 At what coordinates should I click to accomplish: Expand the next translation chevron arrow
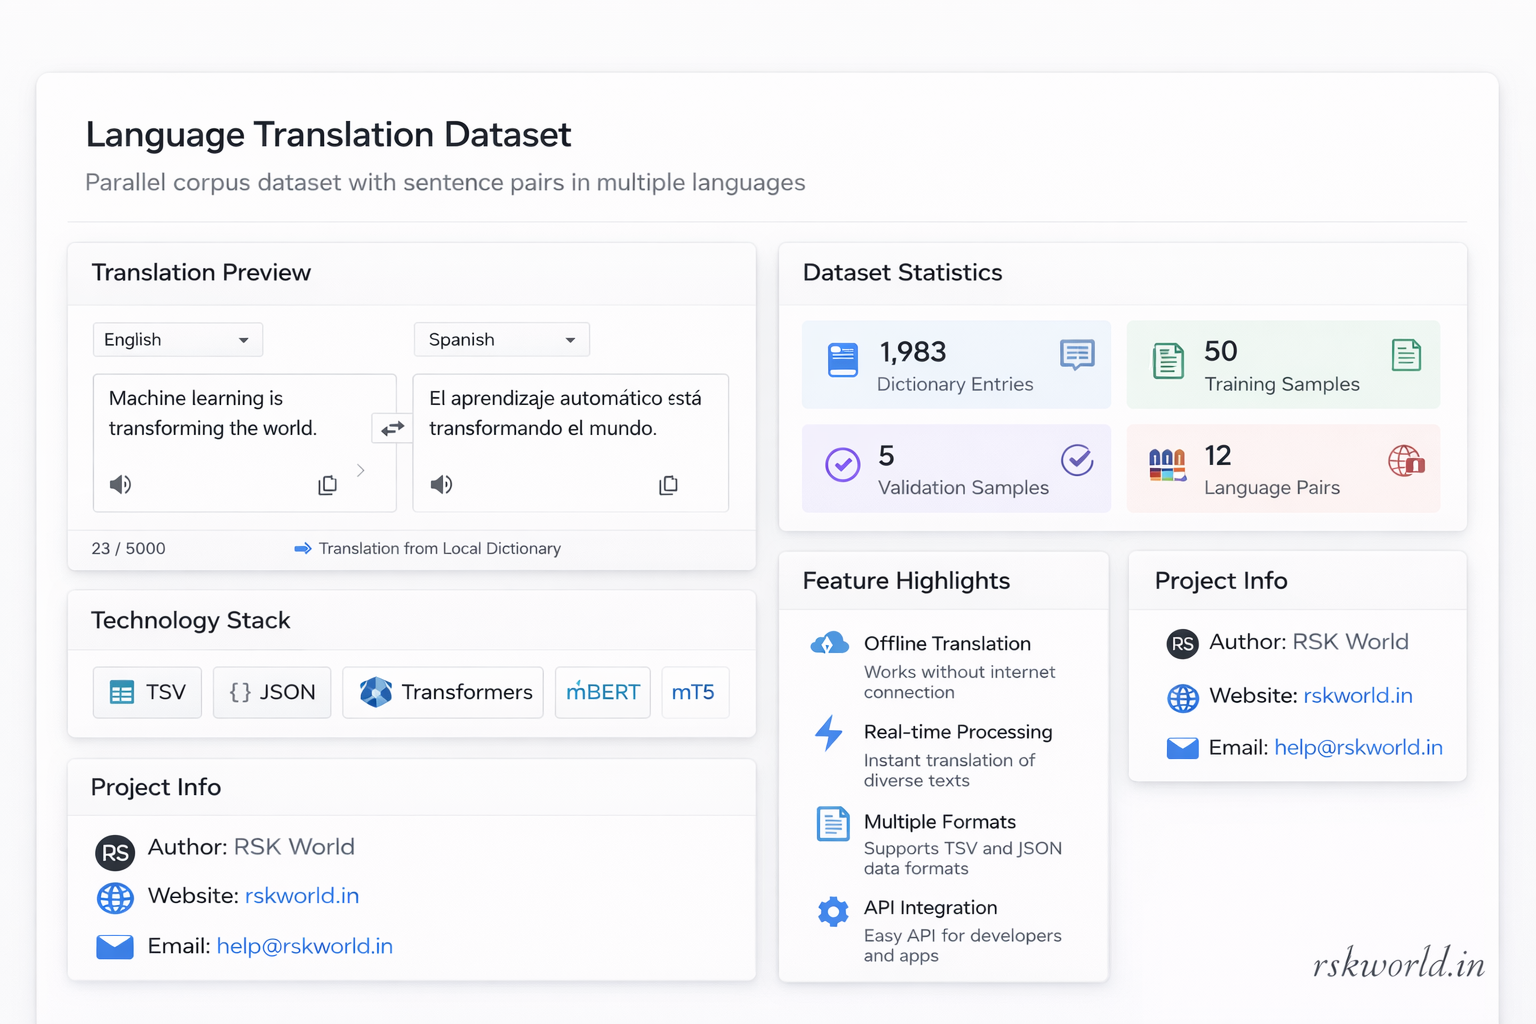tap(361, 470)
